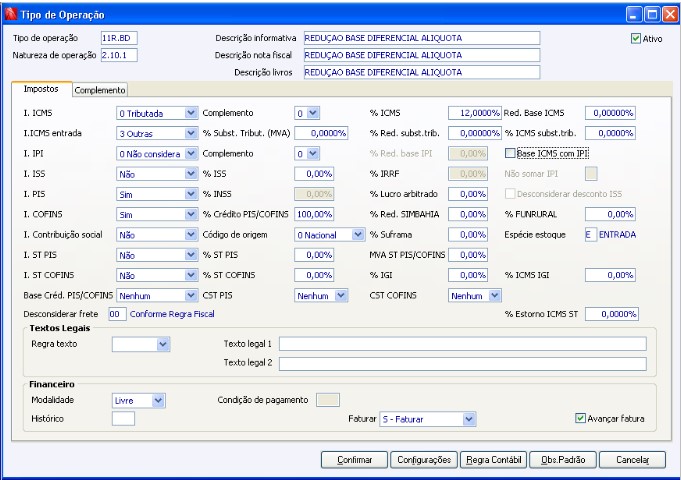Image resolution: width=681 pixels, height=480 pixels.
Task: Open the I. ISS dropdown
Action: click(157, 174)
